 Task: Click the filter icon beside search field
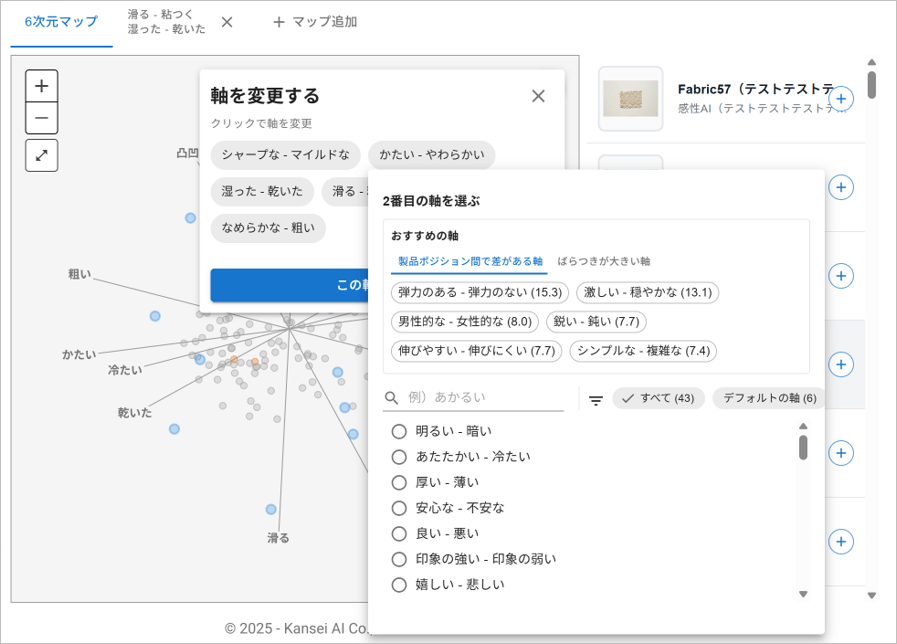pos(595,399)
